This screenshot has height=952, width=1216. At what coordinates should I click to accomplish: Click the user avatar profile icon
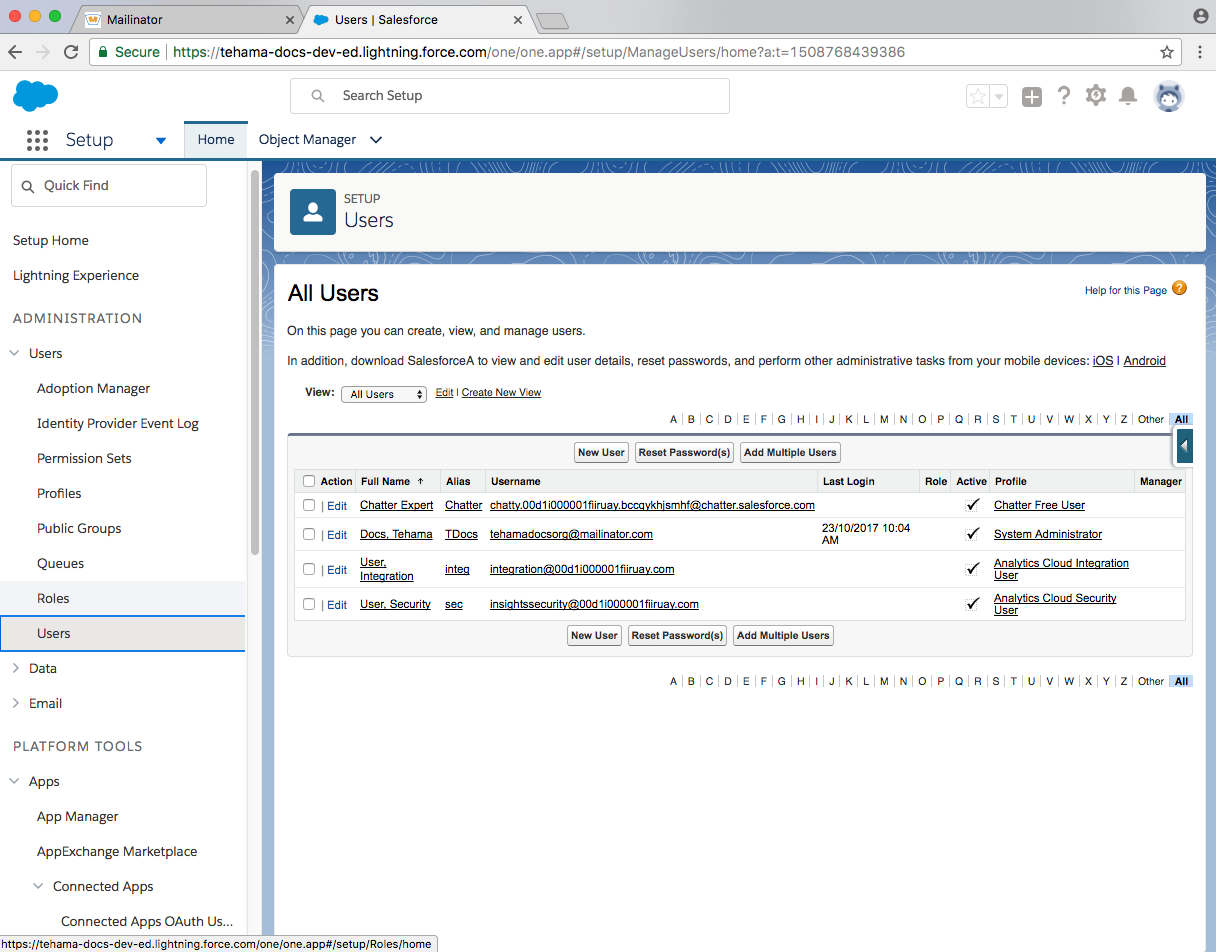[1169, 96]
